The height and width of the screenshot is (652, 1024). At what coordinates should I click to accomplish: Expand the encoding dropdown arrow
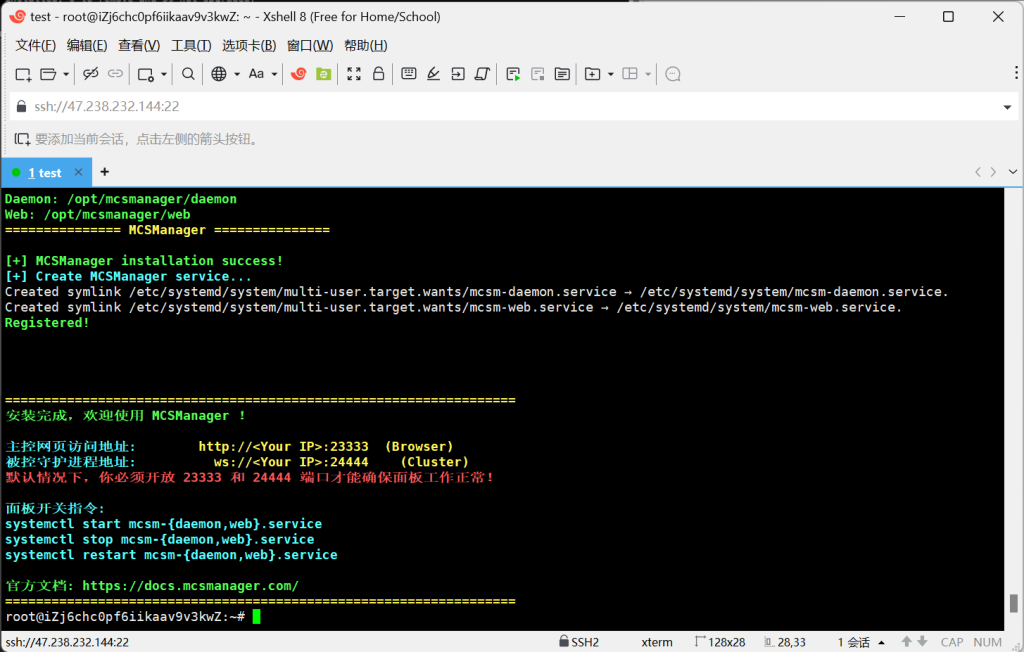pos(237,74)
